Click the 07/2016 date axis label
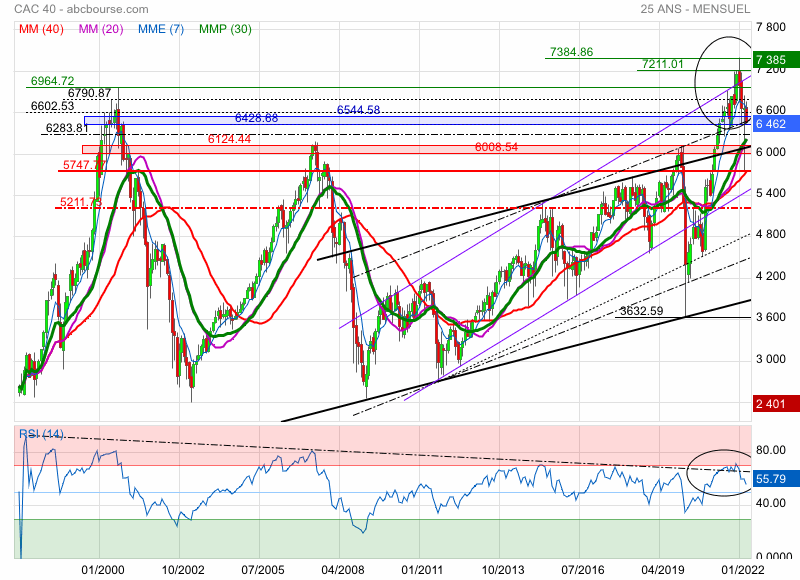 tap(583, 570)
